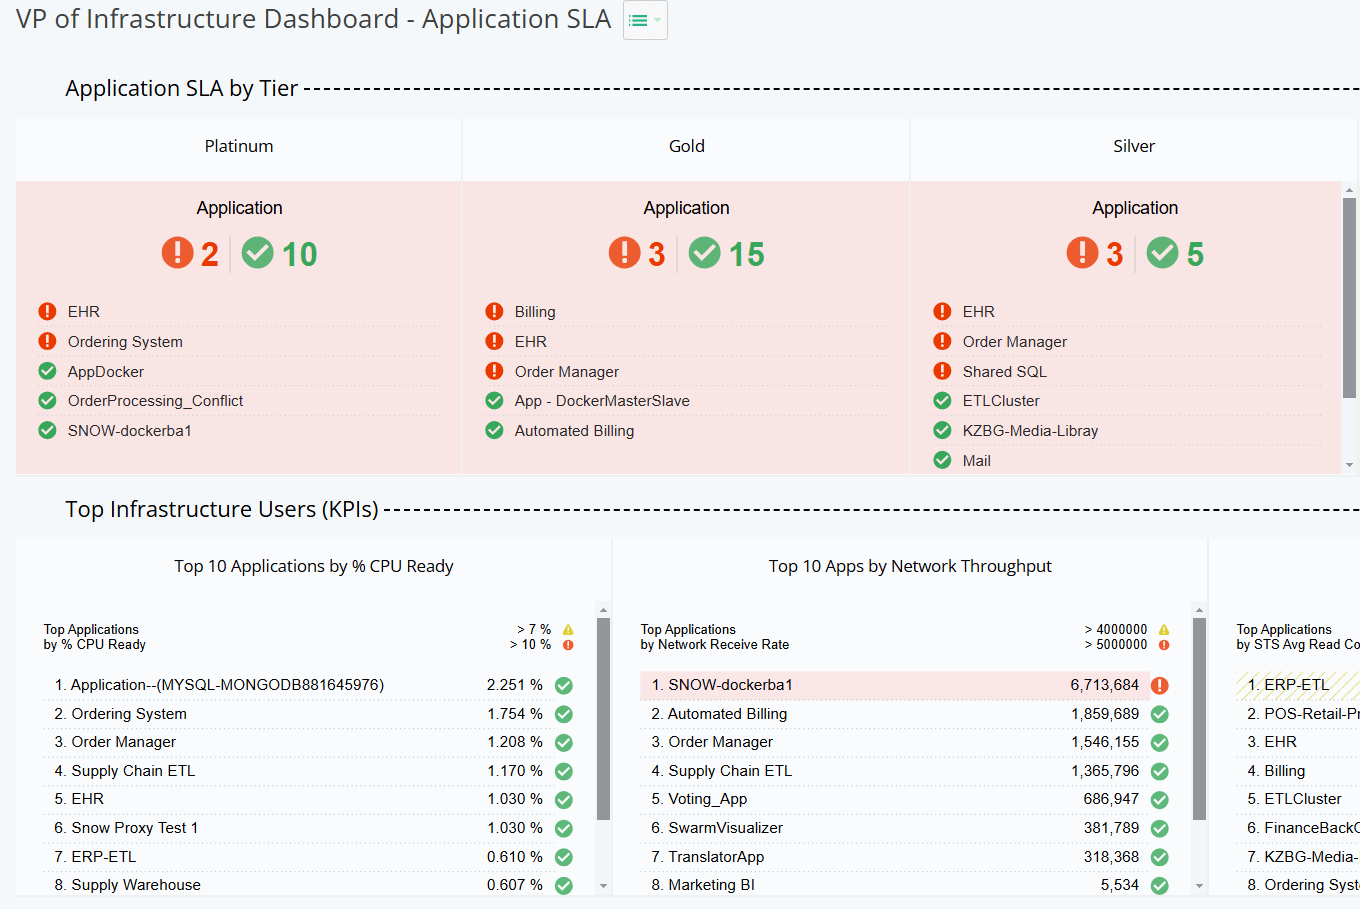This screenshot has height=909, width=1360.
Task: Click alert icon beside Gold Billing
Action: [x=494, y=311]
